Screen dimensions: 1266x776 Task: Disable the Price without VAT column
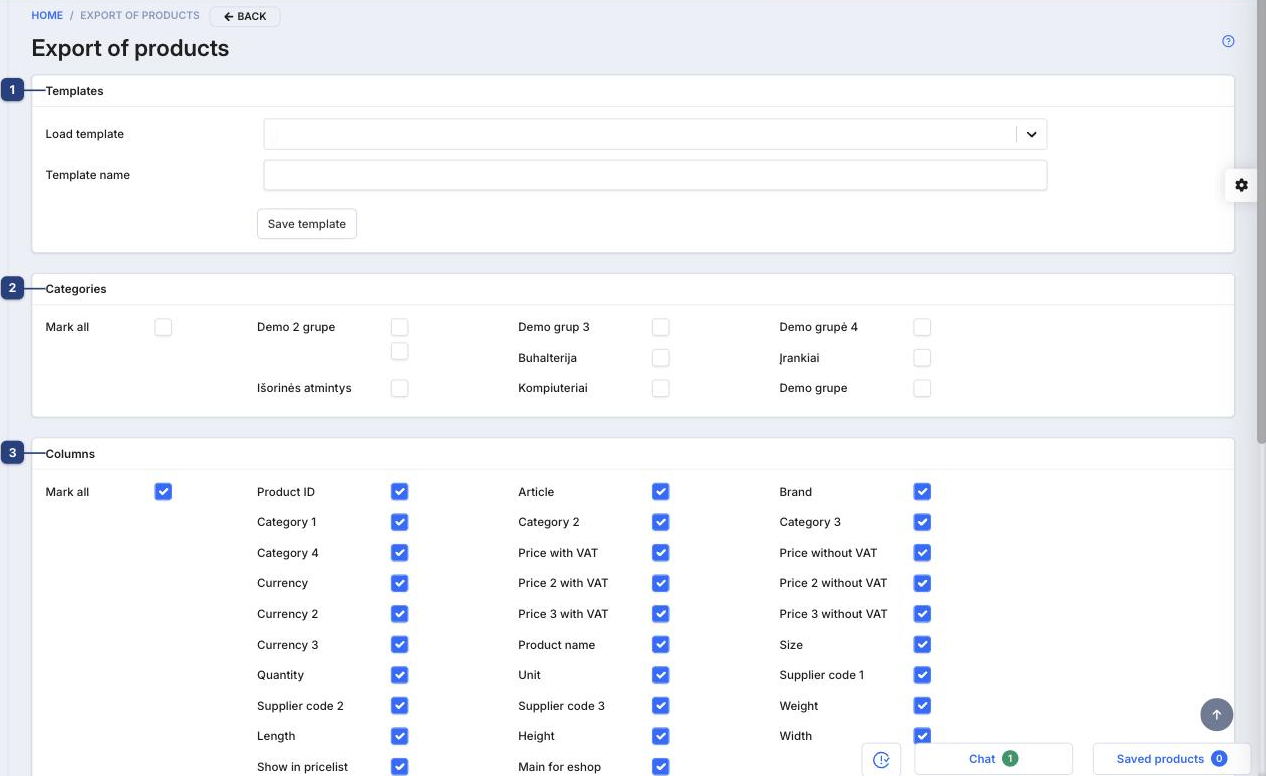[x=922, y=553]
